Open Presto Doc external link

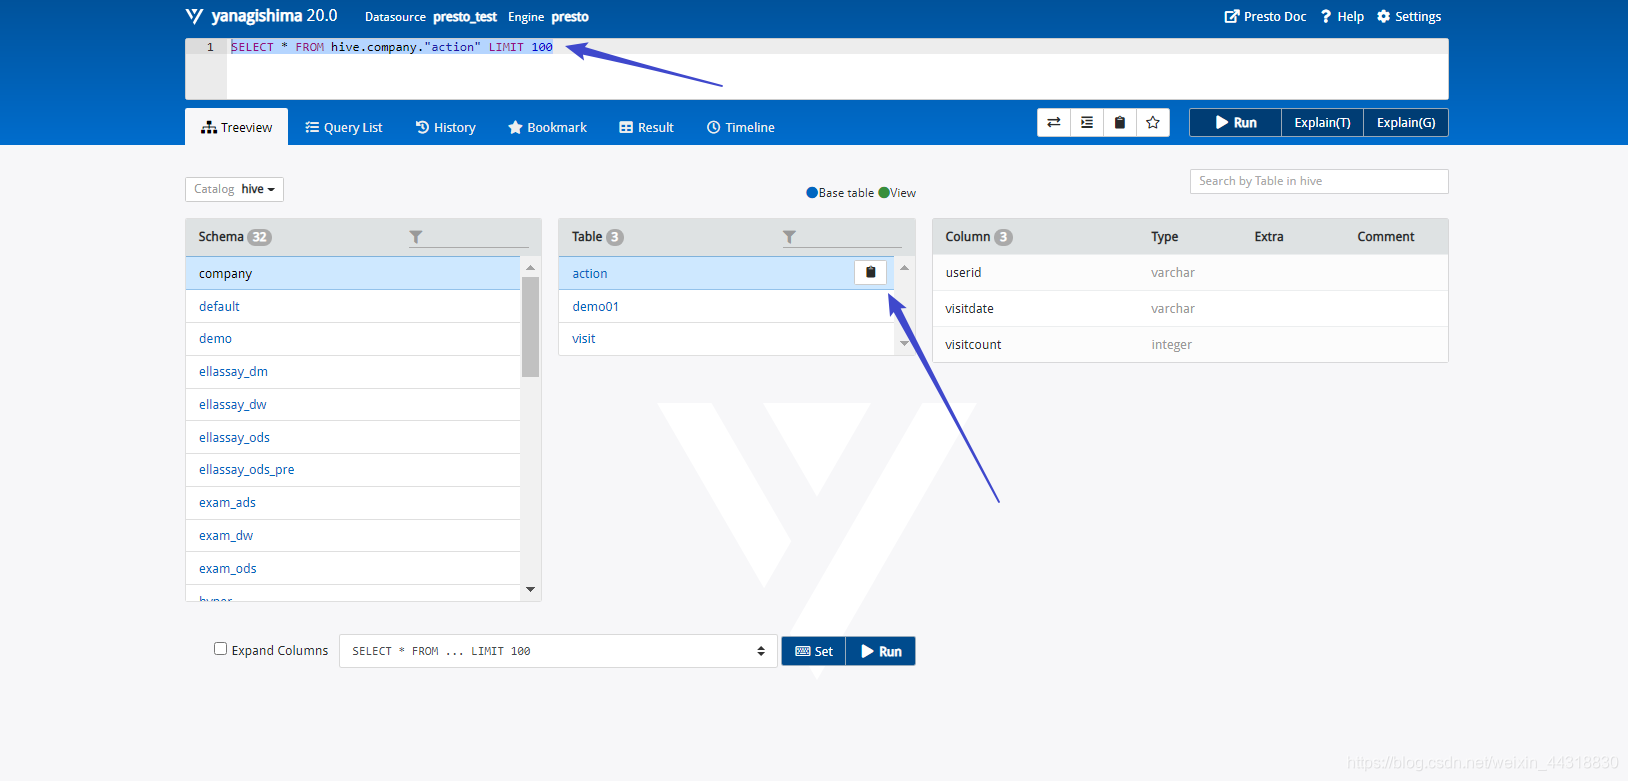pyautogui.click(x=1265, y=16)
